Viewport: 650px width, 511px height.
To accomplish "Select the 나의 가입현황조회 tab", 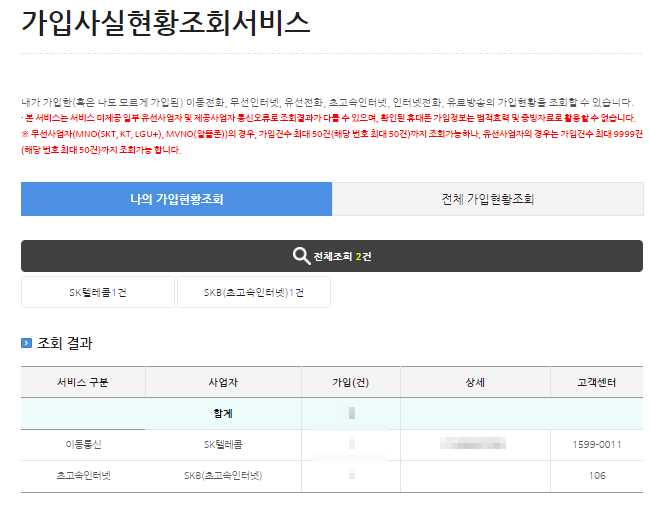I will point(176,199).
